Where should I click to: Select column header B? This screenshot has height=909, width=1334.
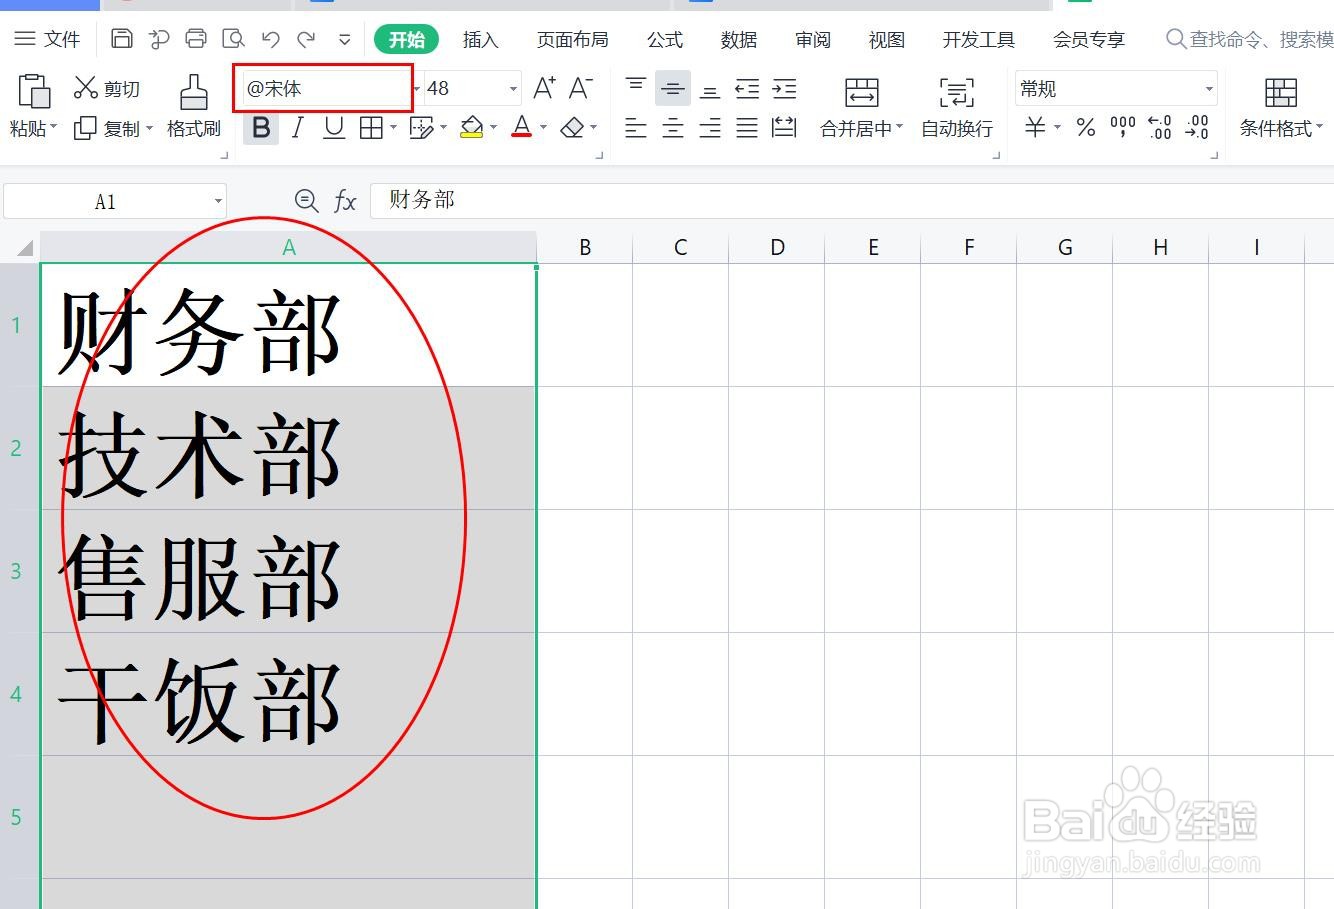coord(585,247)
